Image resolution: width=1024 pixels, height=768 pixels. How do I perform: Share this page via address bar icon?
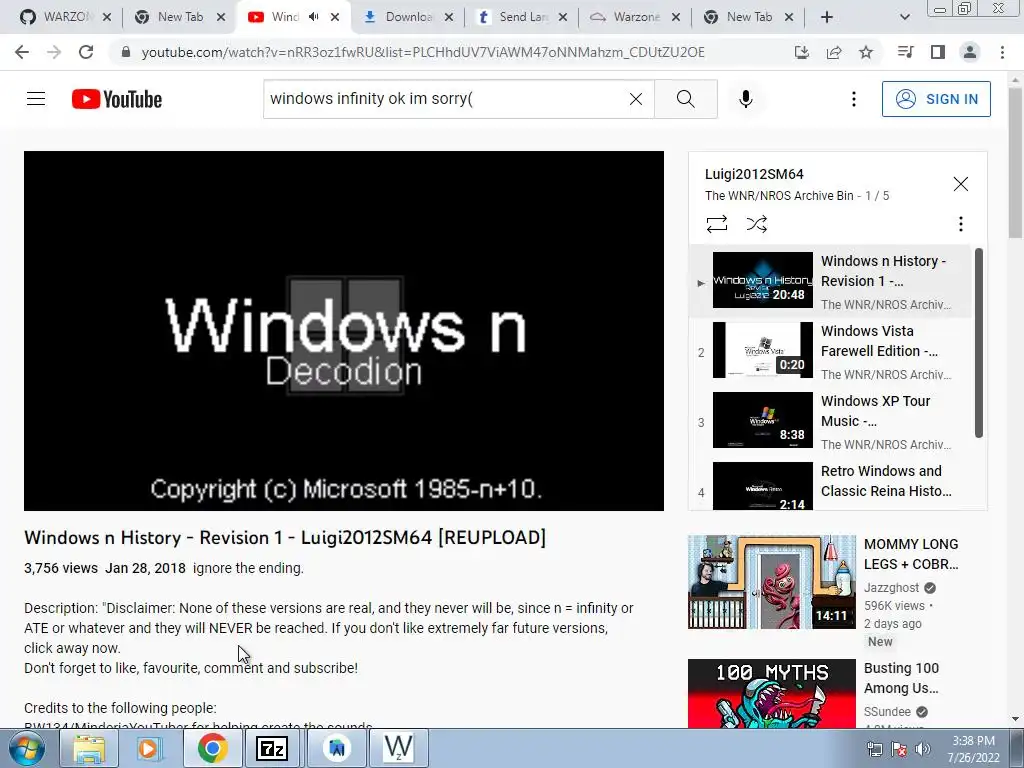click(x=834, y=52)
